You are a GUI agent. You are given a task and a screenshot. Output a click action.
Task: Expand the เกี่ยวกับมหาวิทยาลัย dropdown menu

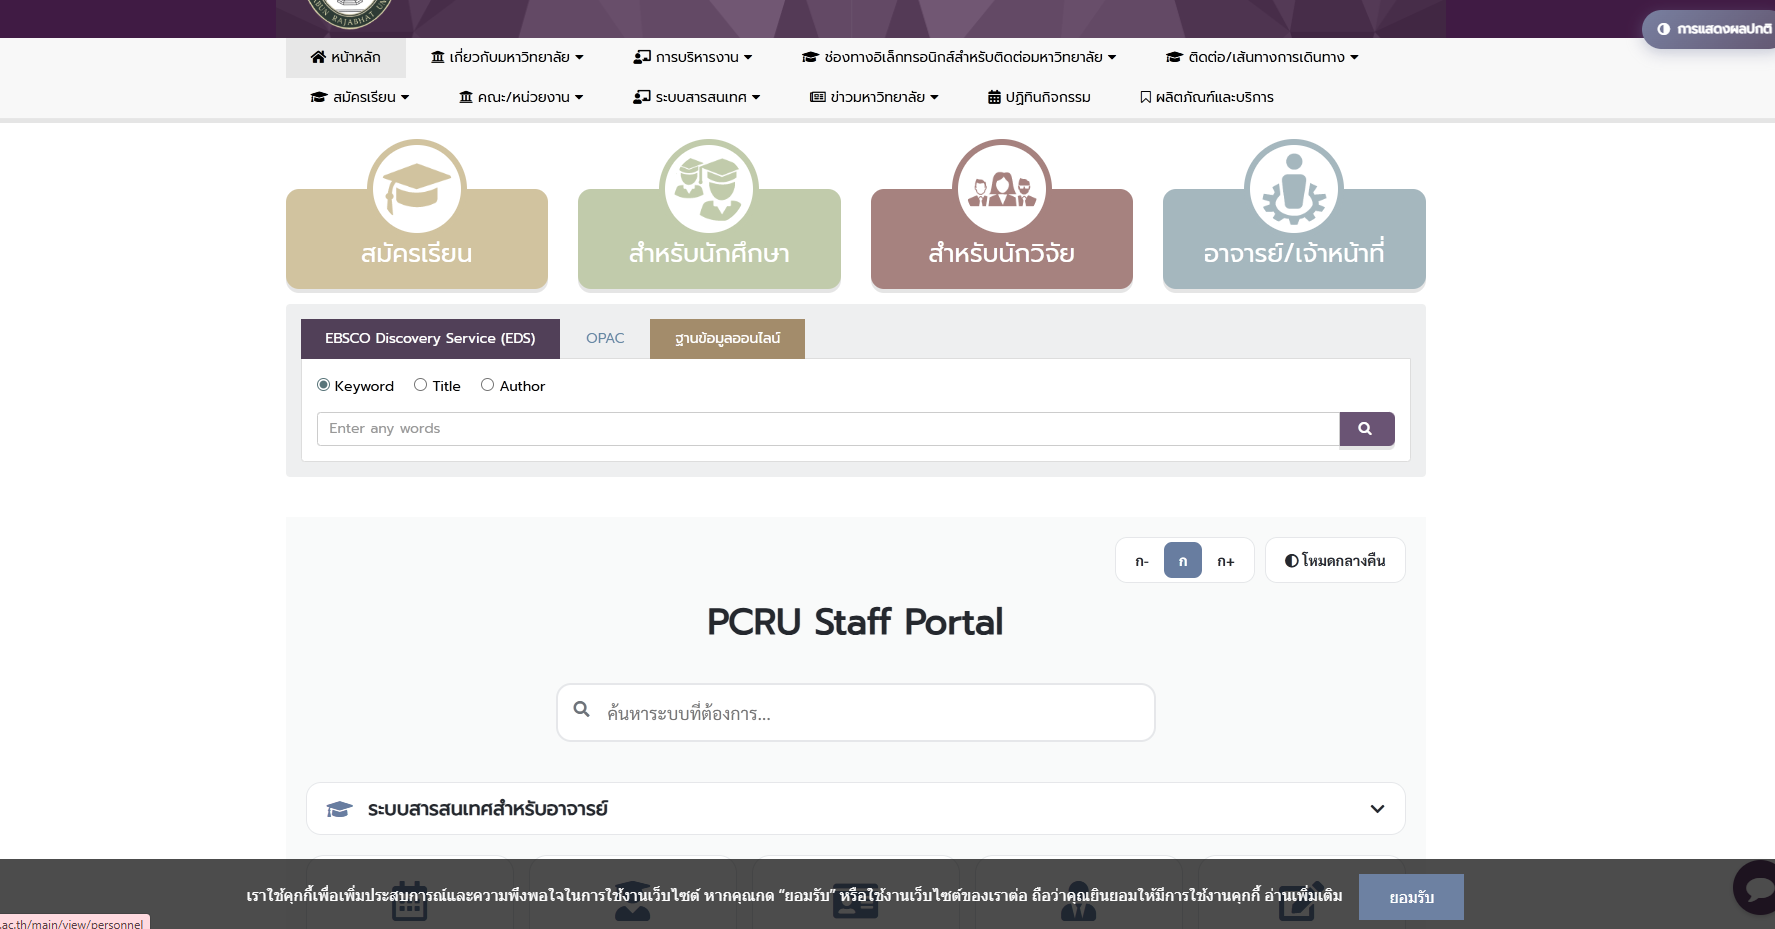pos(507,57)
